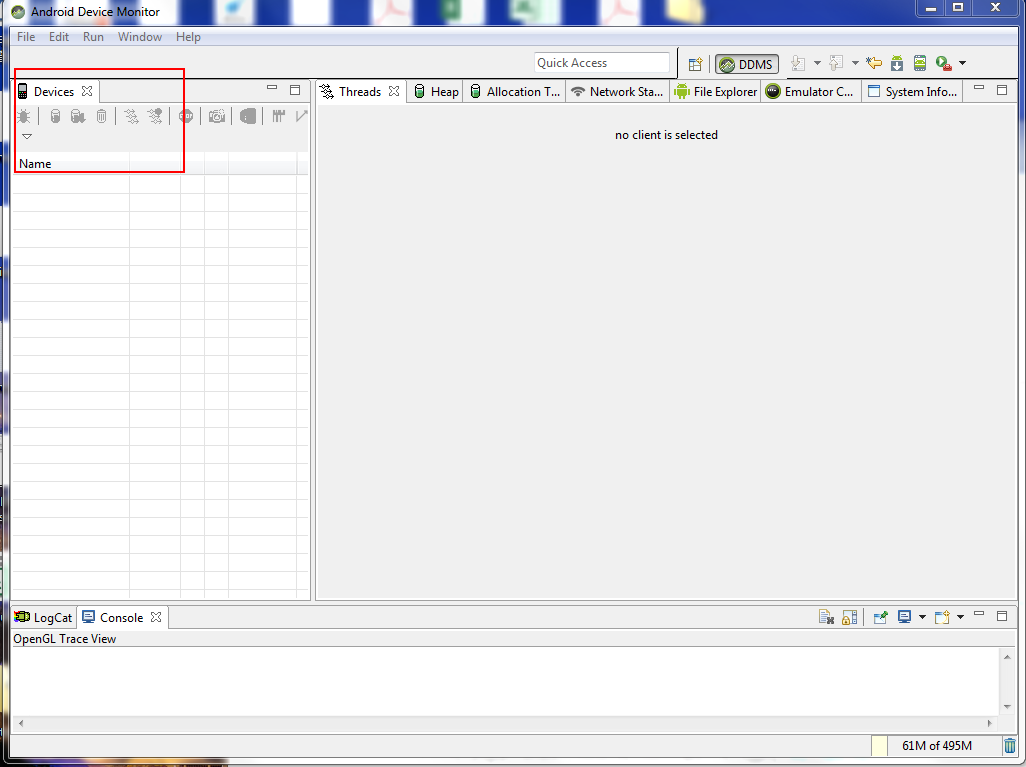The image size is (1026, 767).
Task: Select the Devices tab
Action: point(54,92)
